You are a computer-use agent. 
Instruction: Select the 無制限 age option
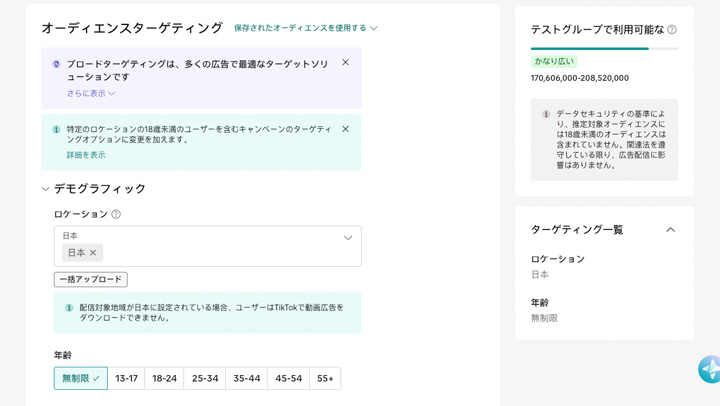pyautogui.click(x=81, y=378)
